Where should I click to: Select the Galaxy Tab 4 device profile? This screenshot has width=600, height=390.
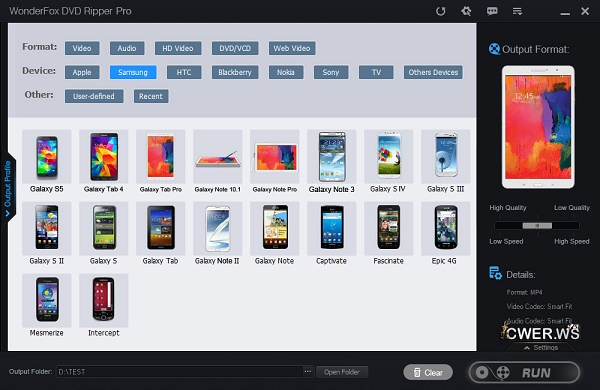tap(104, 162)
